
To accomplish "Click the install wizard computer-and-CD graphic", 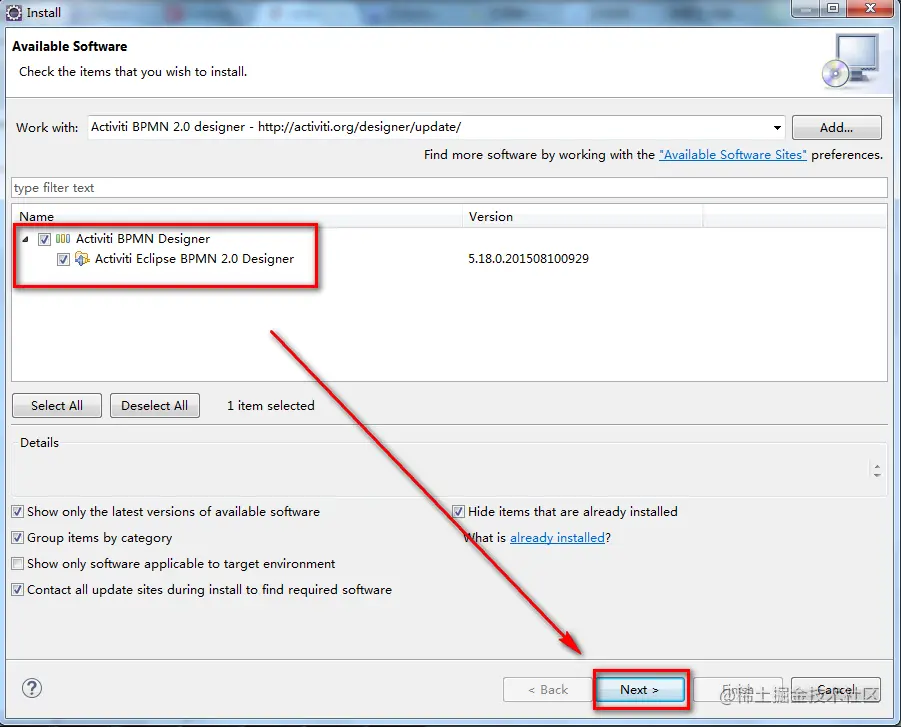I will [x=850, y=61].
